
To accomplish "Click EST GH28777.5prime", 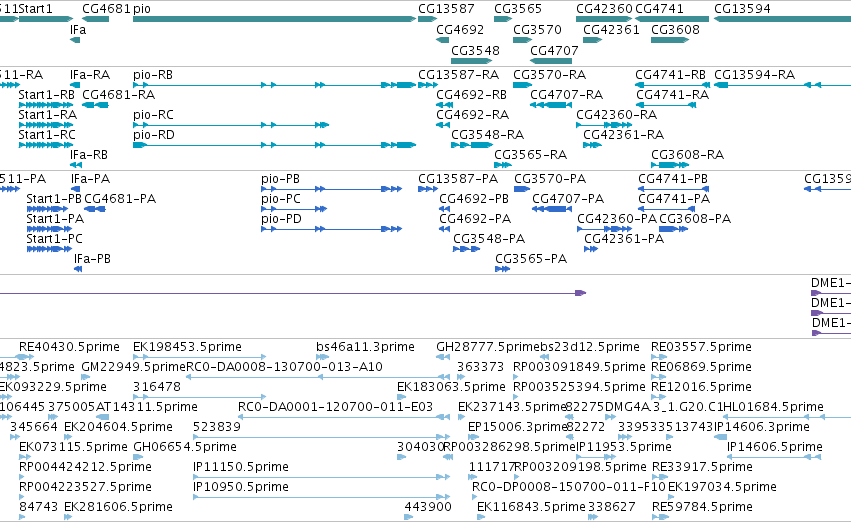I will 488,347.
